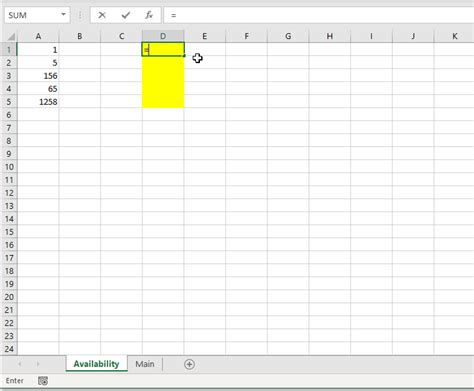
Task: Select column A header
Action: tap(38, 36)
